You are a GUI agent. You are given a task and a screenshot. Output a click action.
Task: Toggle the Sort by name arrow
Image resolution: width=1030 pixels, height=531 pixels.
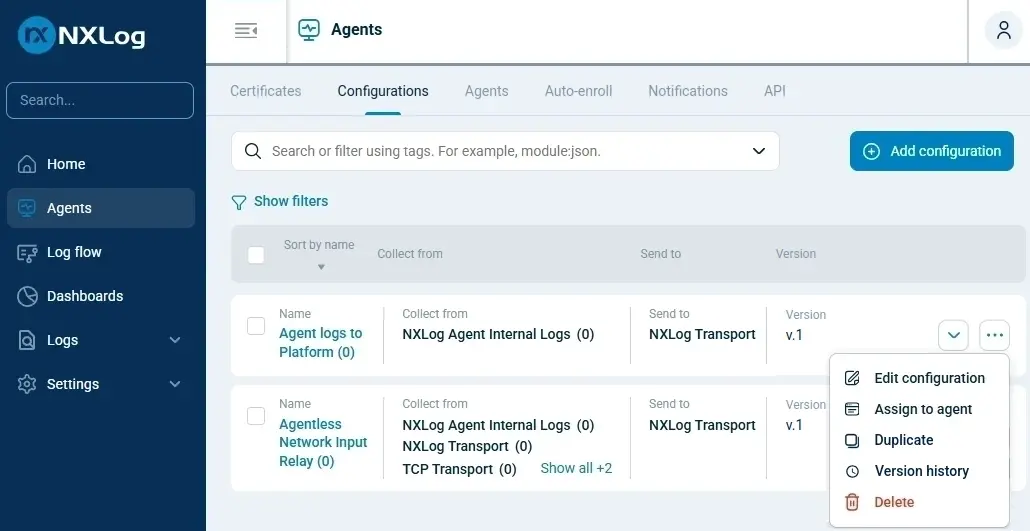tap(321, 267)
